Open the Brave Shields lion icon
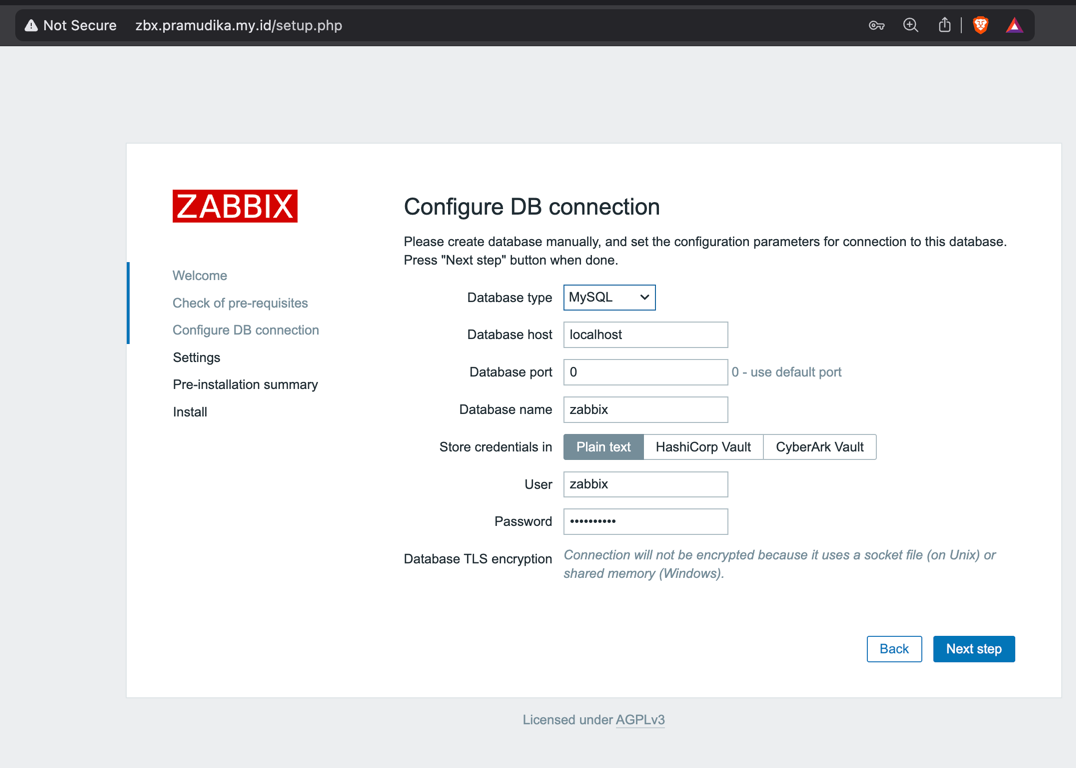Image resolution: width=1076 pixels, height=768 pixels. [x=981, y=25]
